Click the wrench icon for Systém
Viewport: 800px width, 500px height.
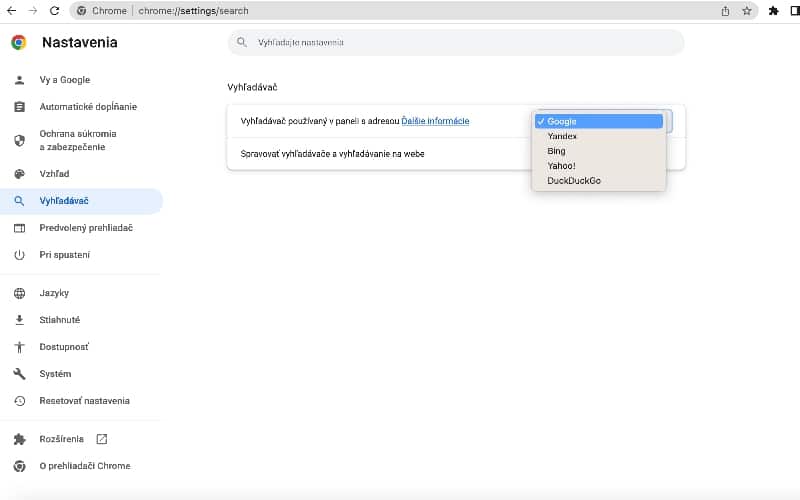click(19, 374)
